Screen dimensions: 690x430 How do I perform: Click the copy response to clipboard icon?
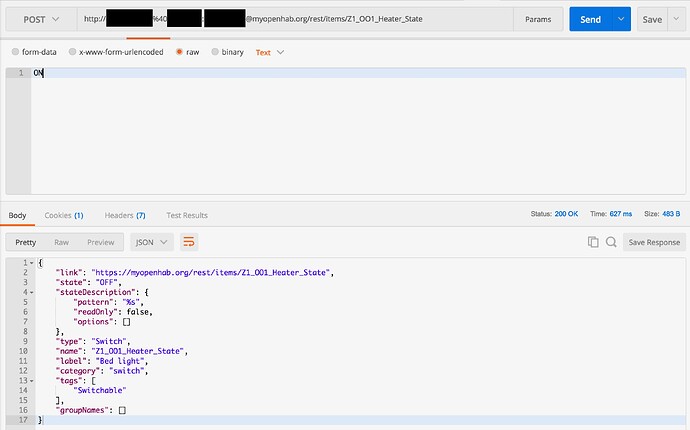point(593,242)
